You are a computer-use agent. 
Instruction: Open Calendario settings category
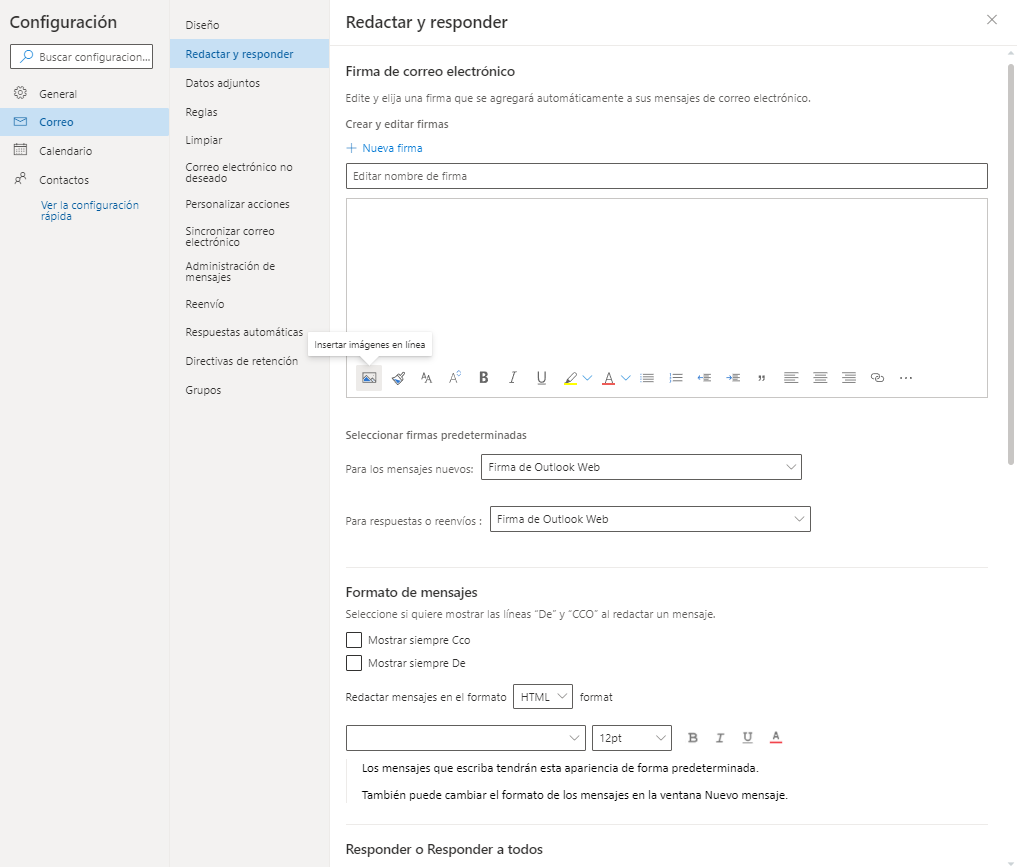(84, 150)
